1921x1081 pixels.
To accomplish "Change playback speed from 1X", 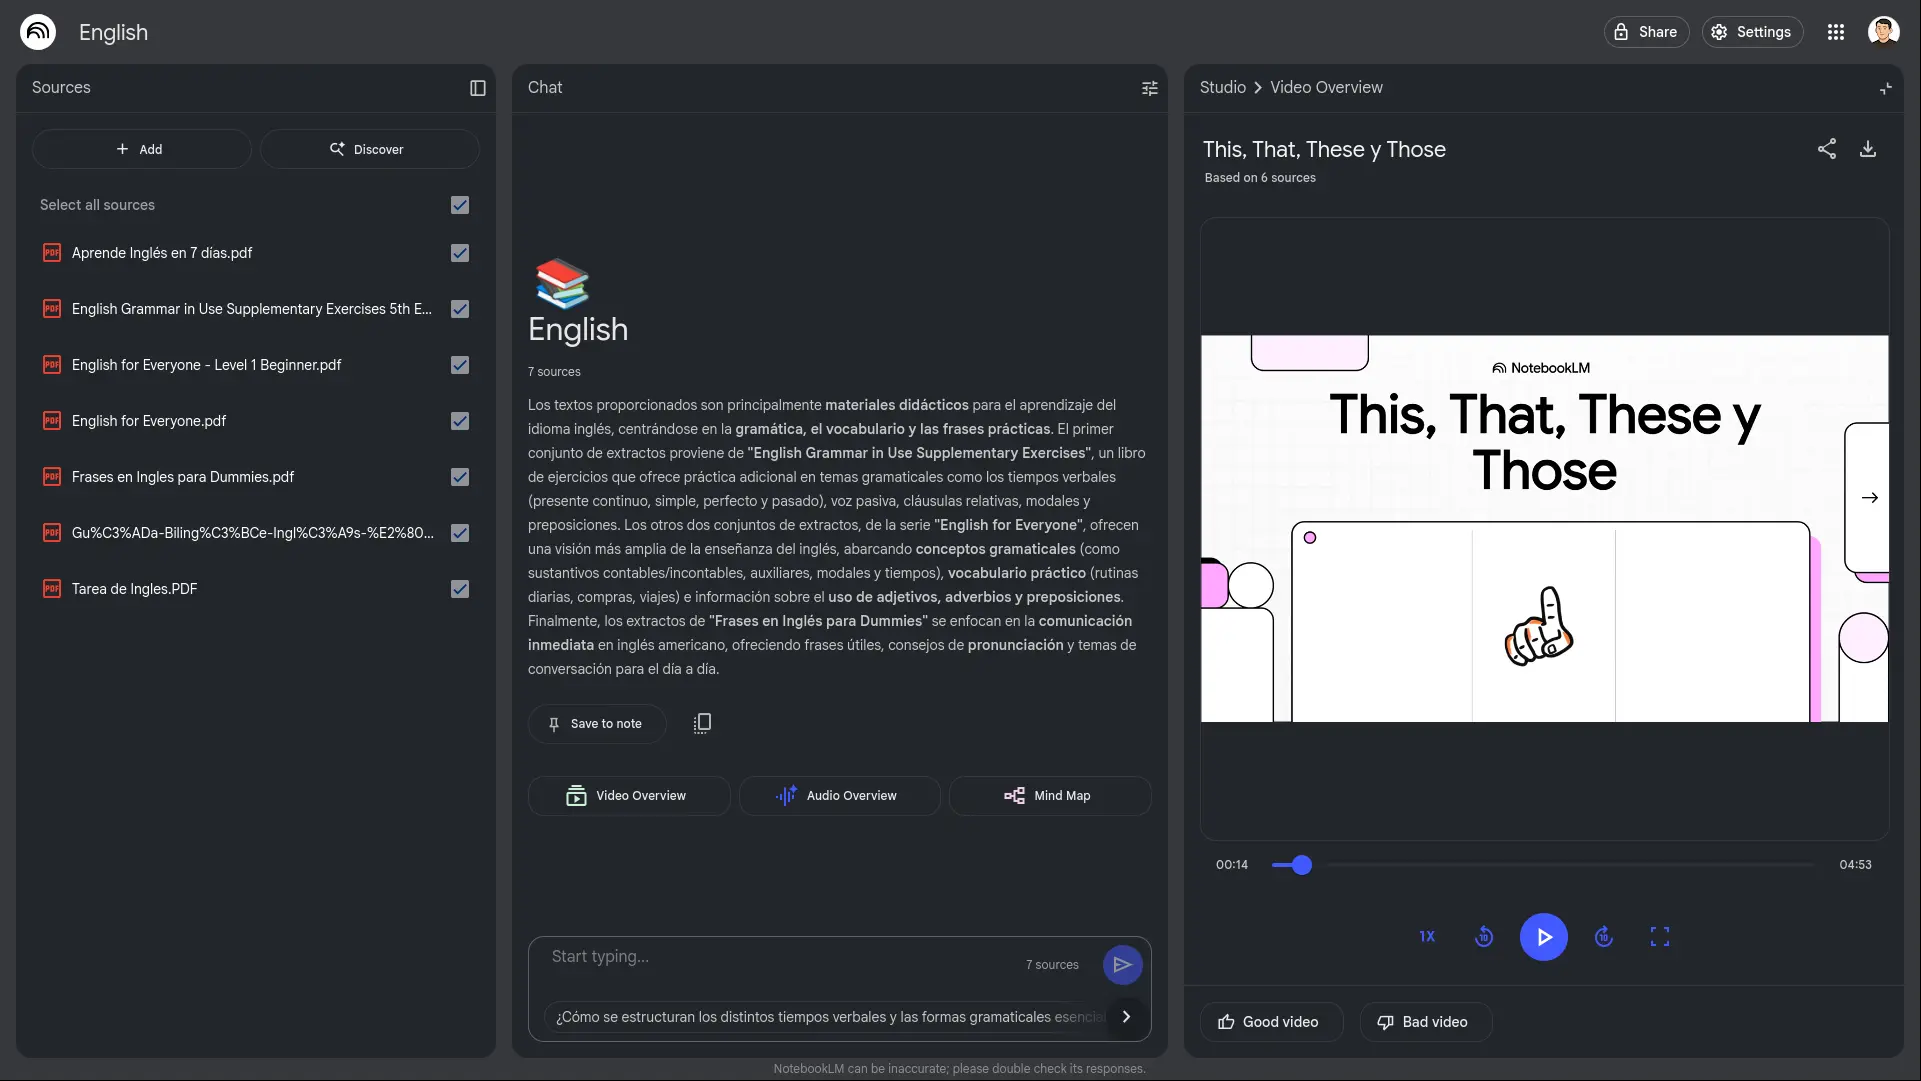I will pos(1427,937).
